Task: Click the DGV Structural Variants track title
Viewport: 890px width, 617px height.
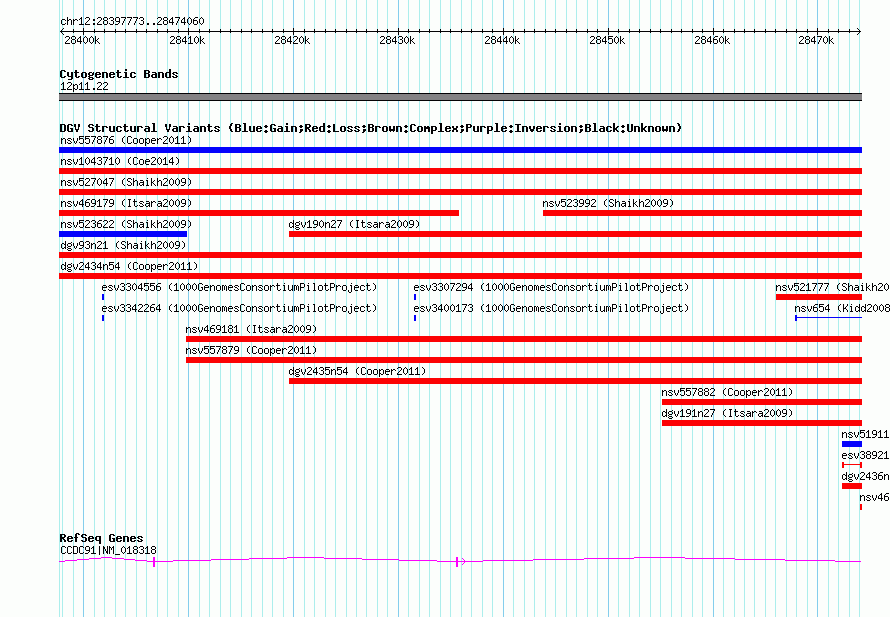Action: click(x=371, y=128)
